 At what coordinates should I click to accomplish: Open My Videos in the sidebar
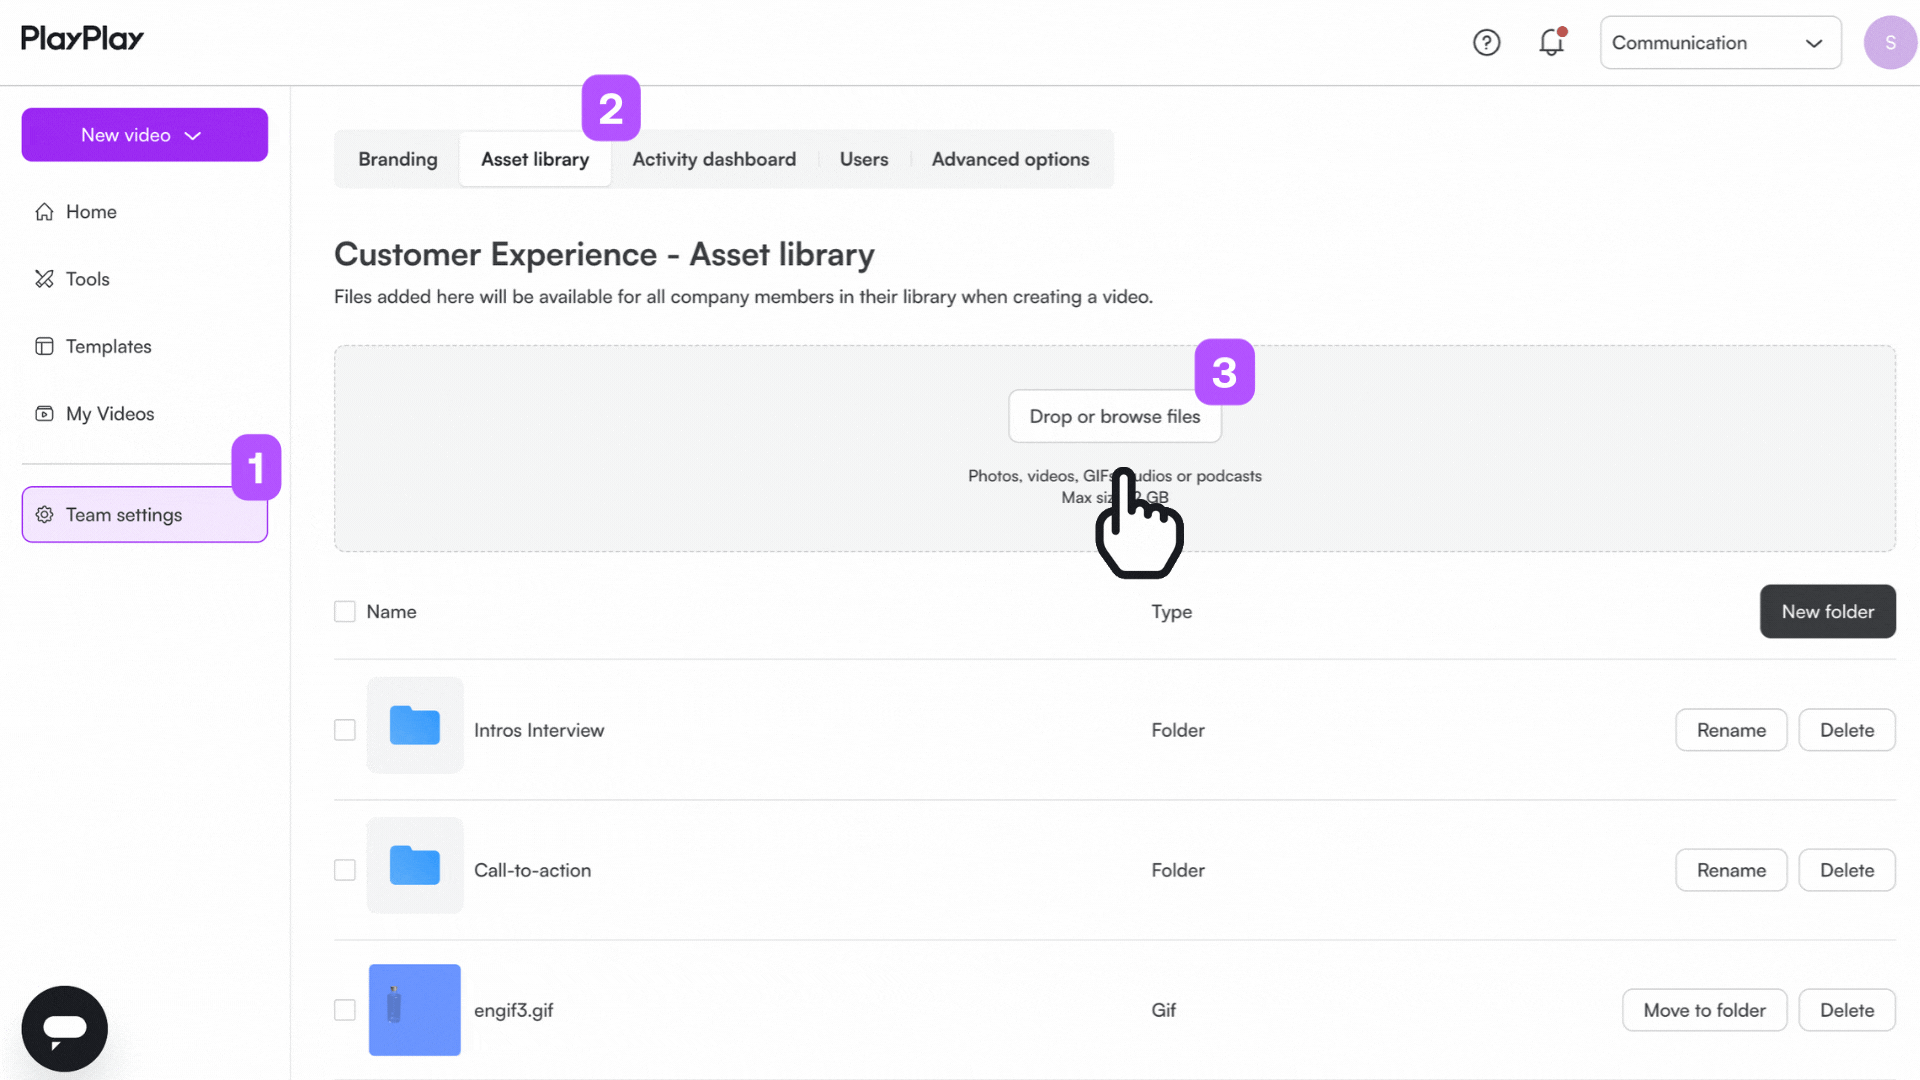109,414
